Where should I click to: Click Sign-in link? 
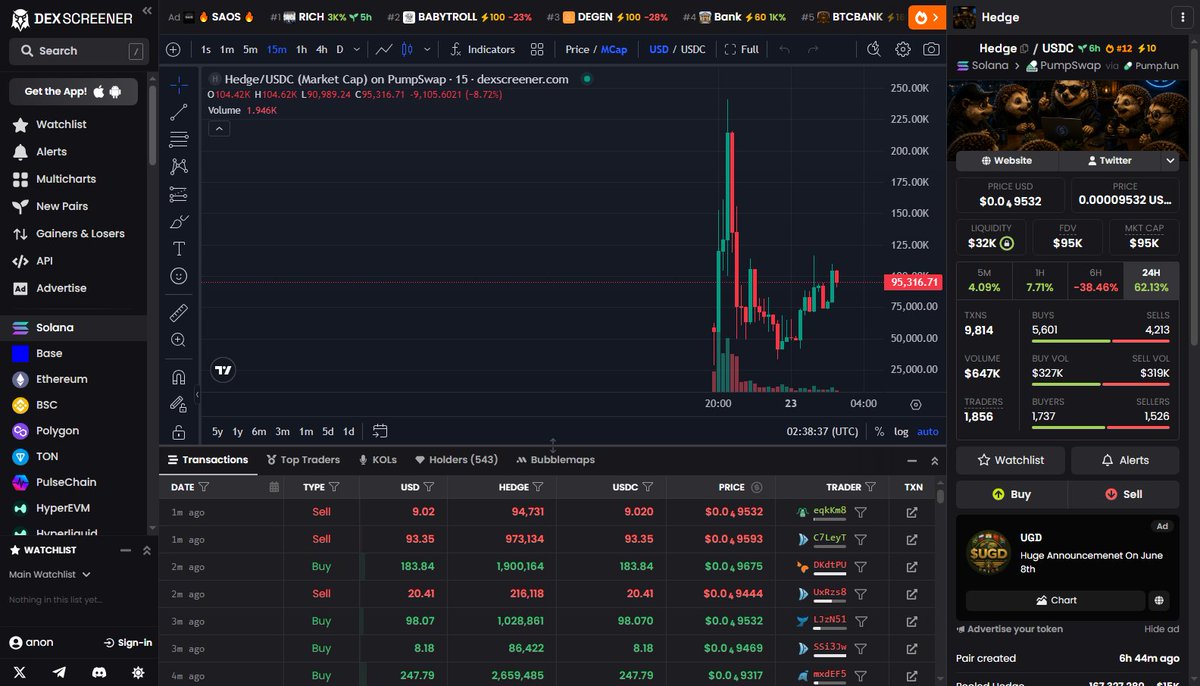click(x=128, y=643)
